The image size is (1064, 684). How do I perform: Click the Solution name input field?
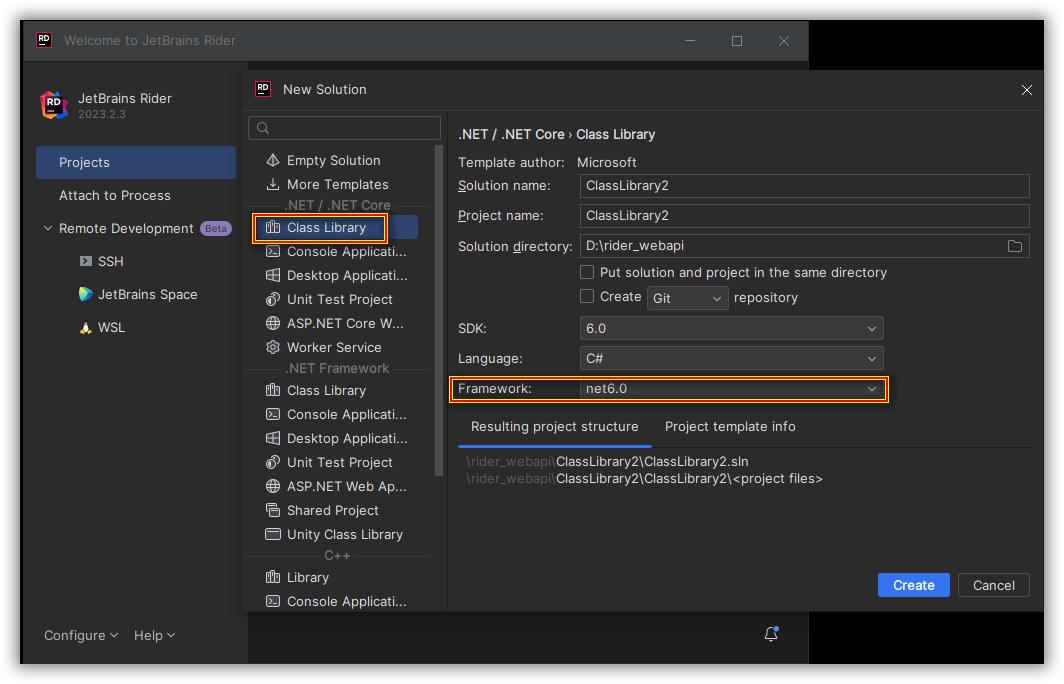[804, 186]
